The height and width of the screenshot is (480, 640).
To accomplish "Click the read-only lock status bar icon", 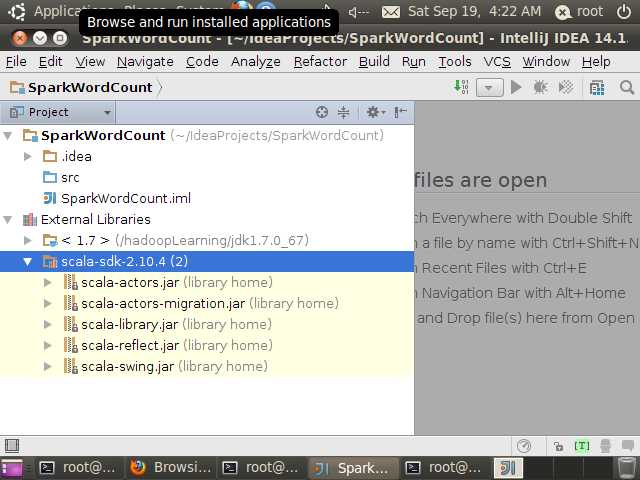I will point(558,446).
